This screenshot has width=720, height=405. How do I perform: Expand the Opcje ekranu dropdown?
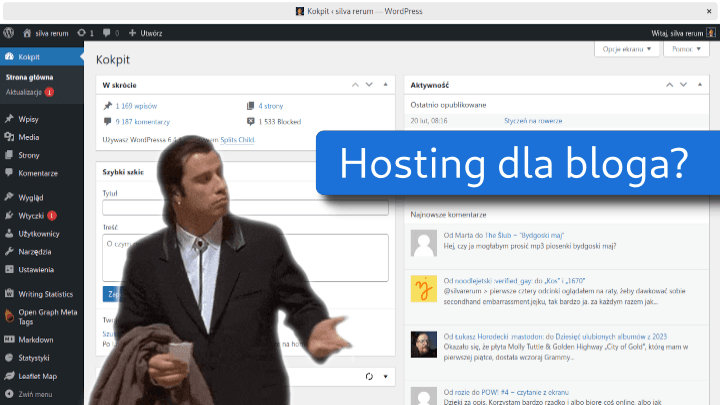[626, 49]
